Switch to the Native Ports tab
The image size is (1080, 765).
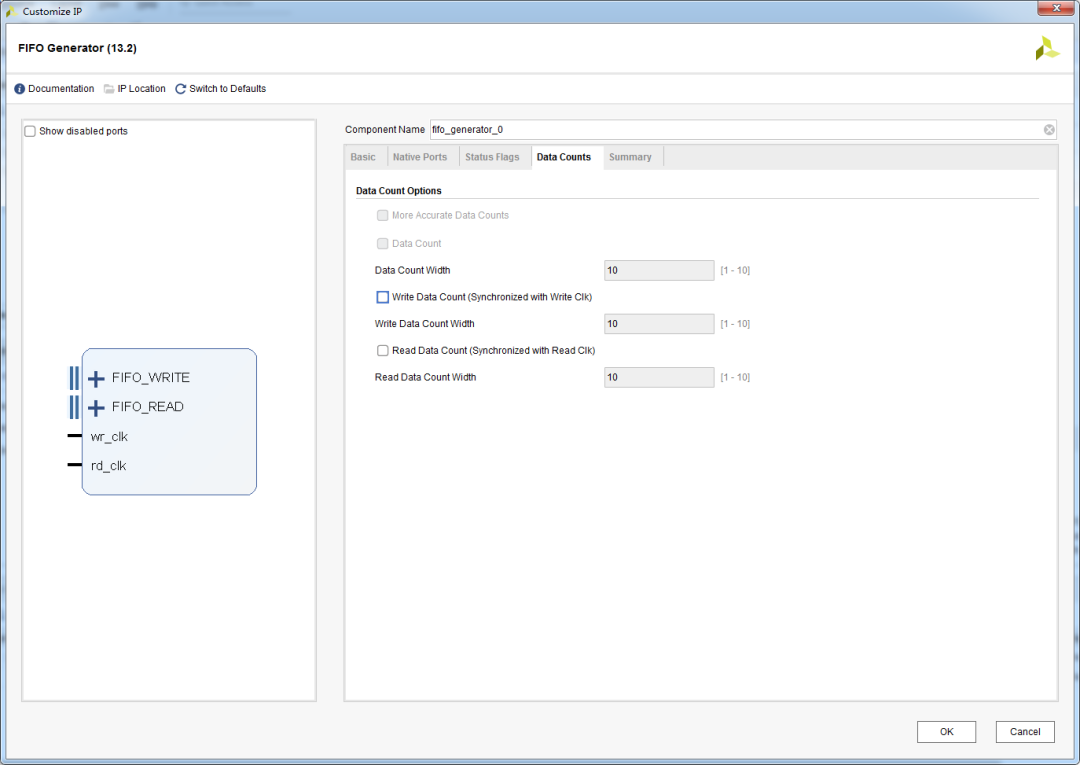(x=419, y=157)
